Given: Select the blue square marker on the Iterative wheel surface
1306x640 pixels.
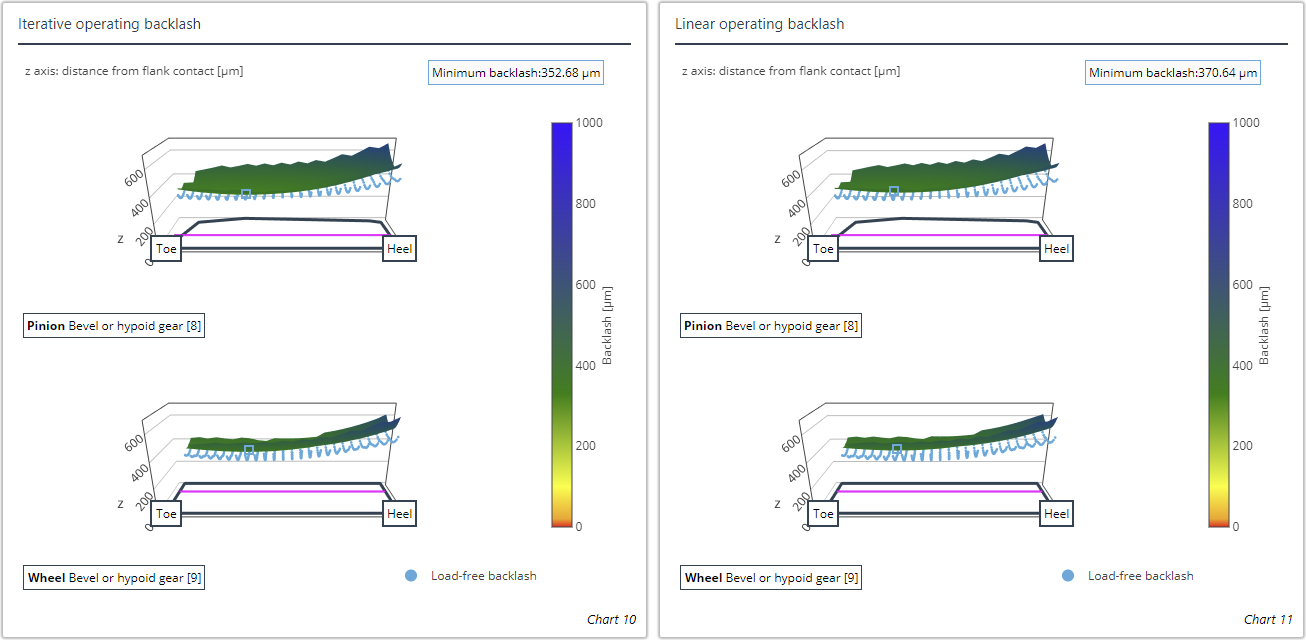Looking at the screenshot, I should click(x=247, y=450).
